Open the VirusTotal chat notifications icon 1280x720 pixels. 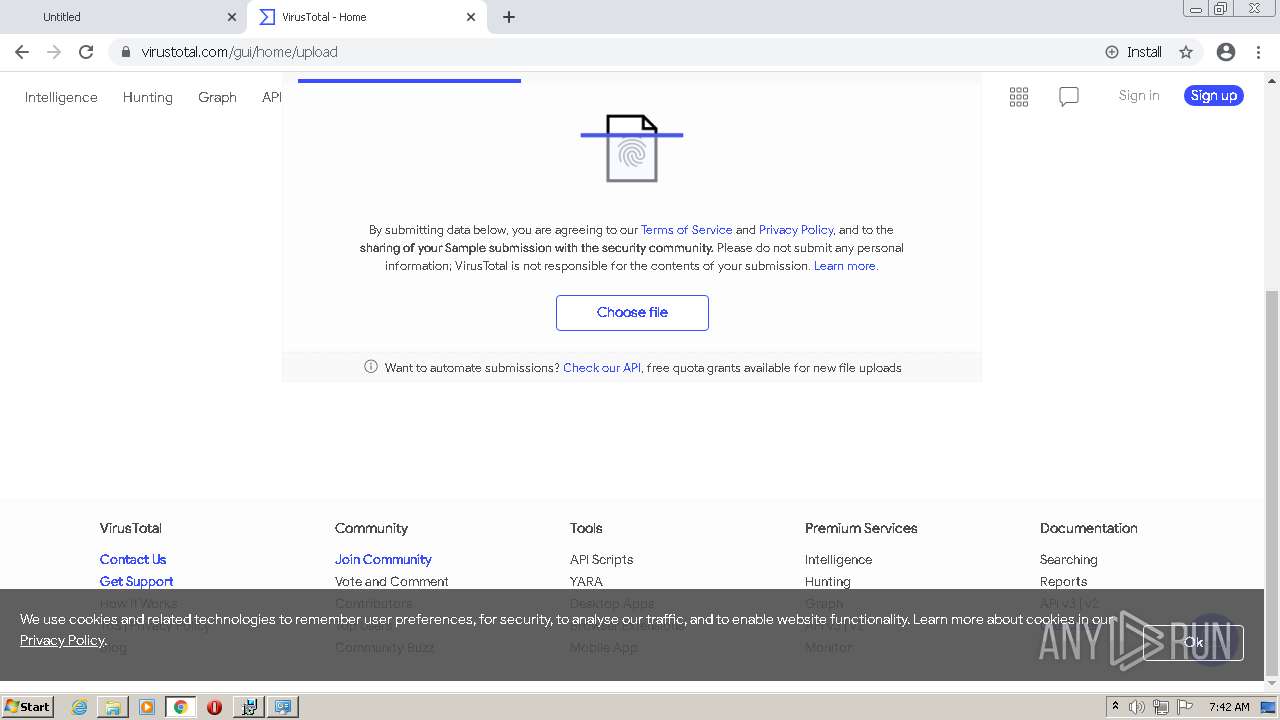click(1069, 97)
